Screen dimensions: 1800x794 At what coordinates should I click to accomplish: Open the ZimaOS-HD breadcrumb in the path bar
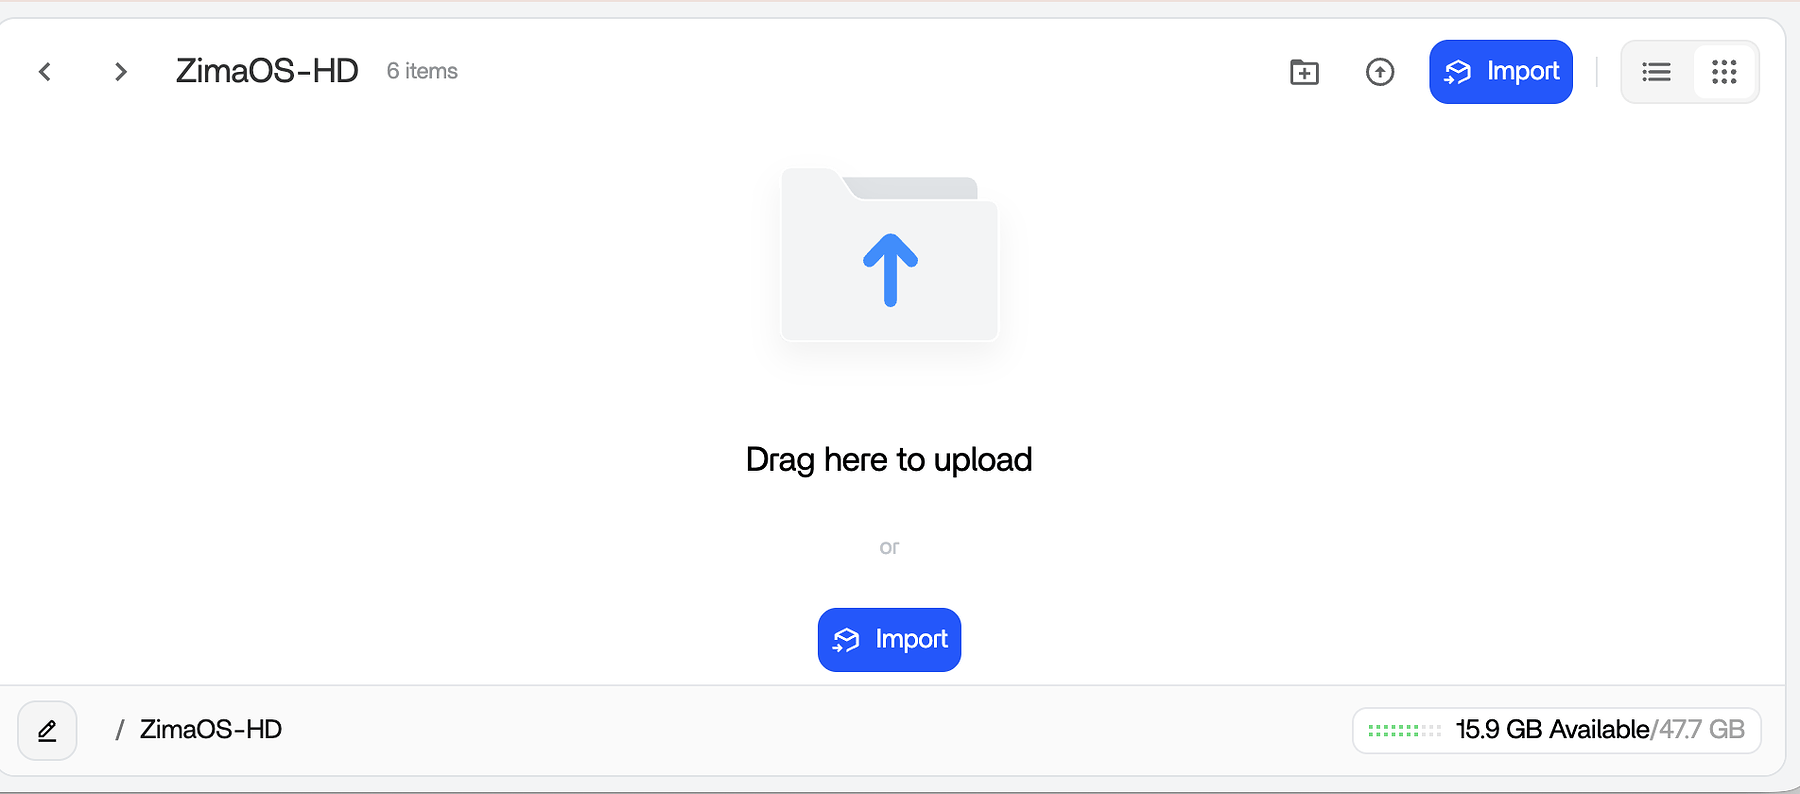[x=211, y=730]
